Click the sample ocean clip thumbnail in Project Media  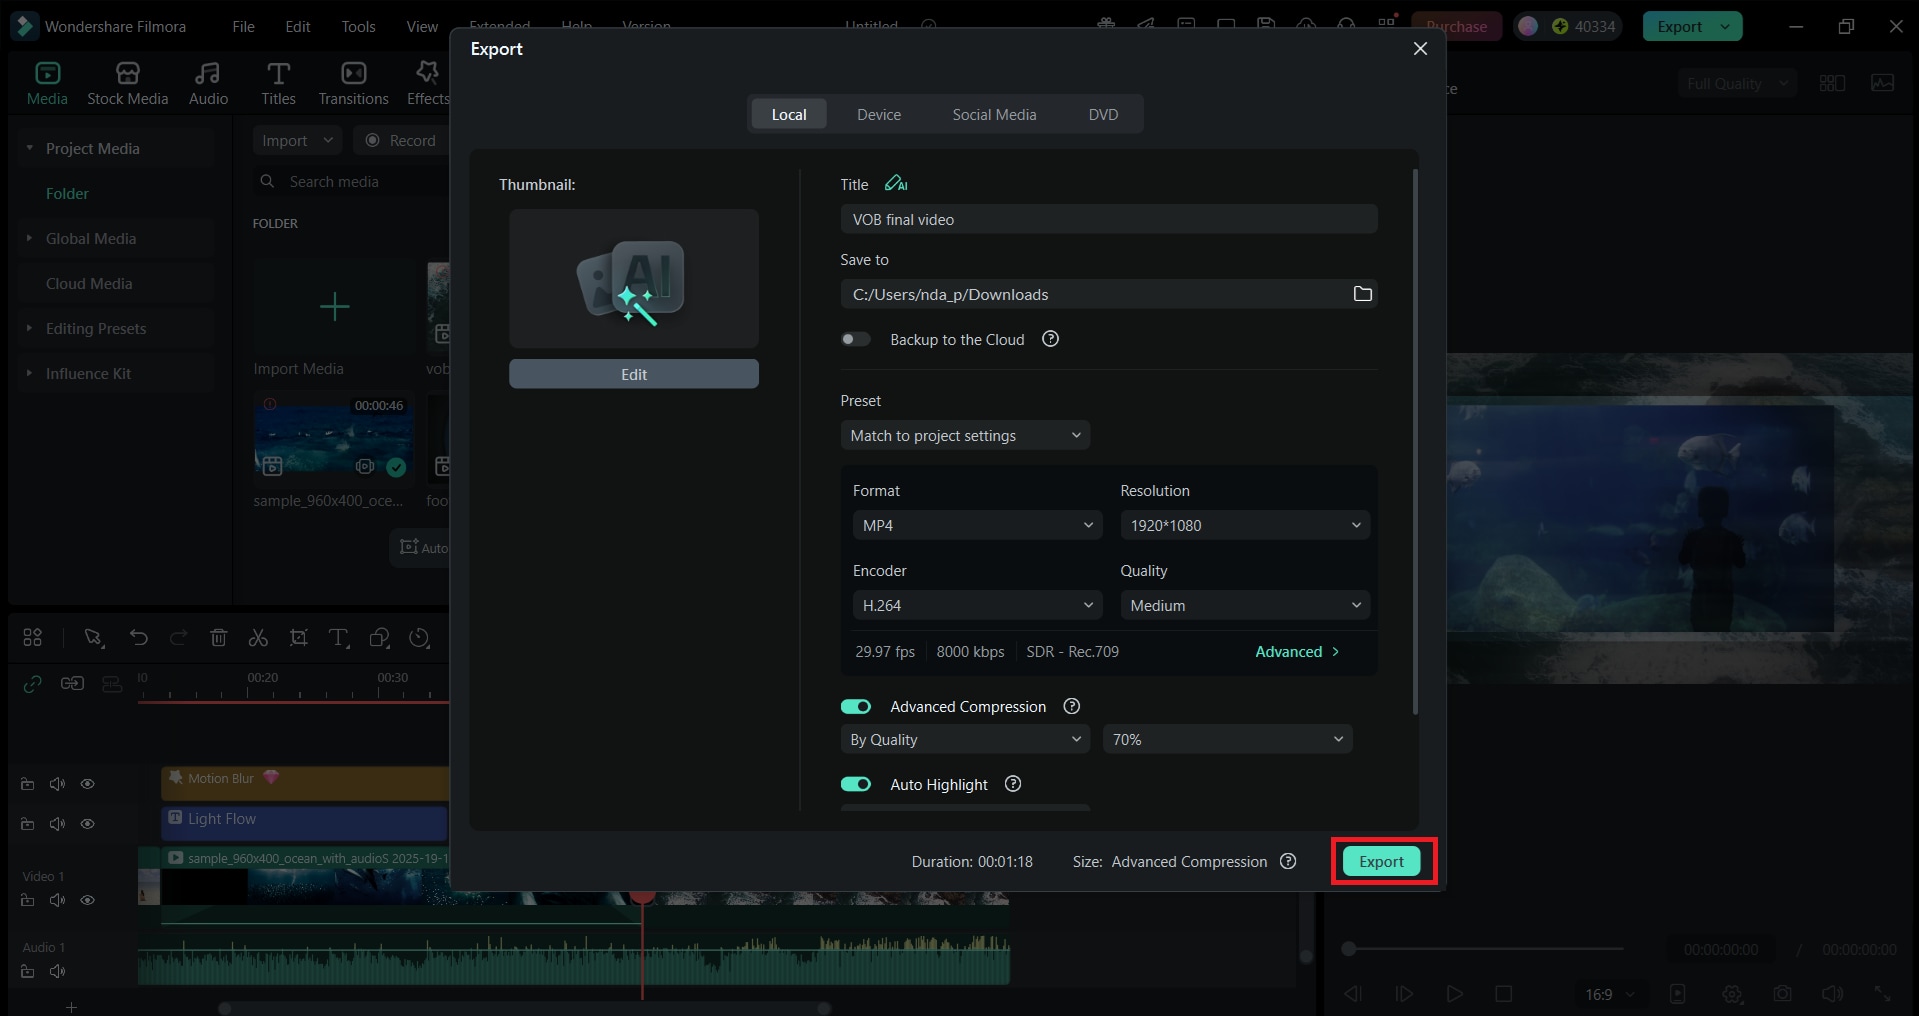click(332, 440)
